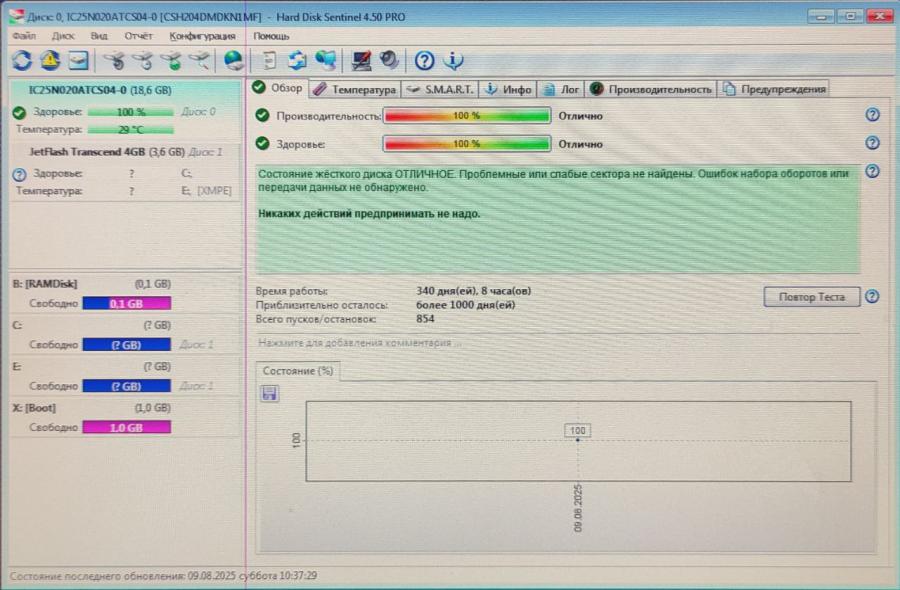Click the blue free space bar under C:
Image resolution: width=900 pixels, height=590 pixels.
126,345
